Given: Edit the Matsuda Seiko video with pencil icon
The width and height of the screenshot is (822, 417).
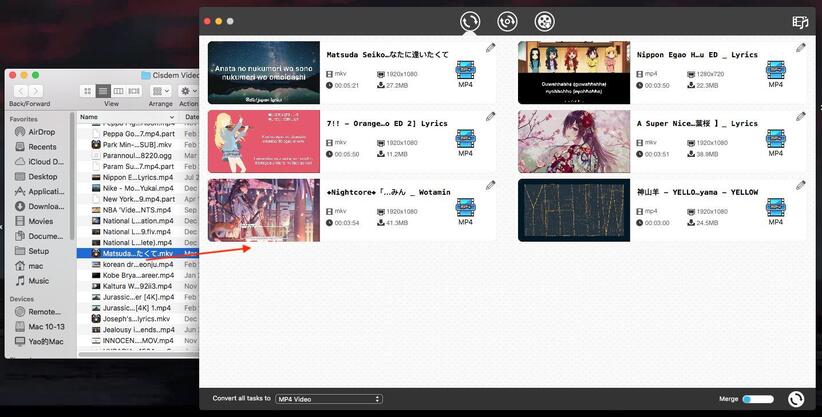Looking at the screenshot, I should pyautogui.click(x=490, y=48).
